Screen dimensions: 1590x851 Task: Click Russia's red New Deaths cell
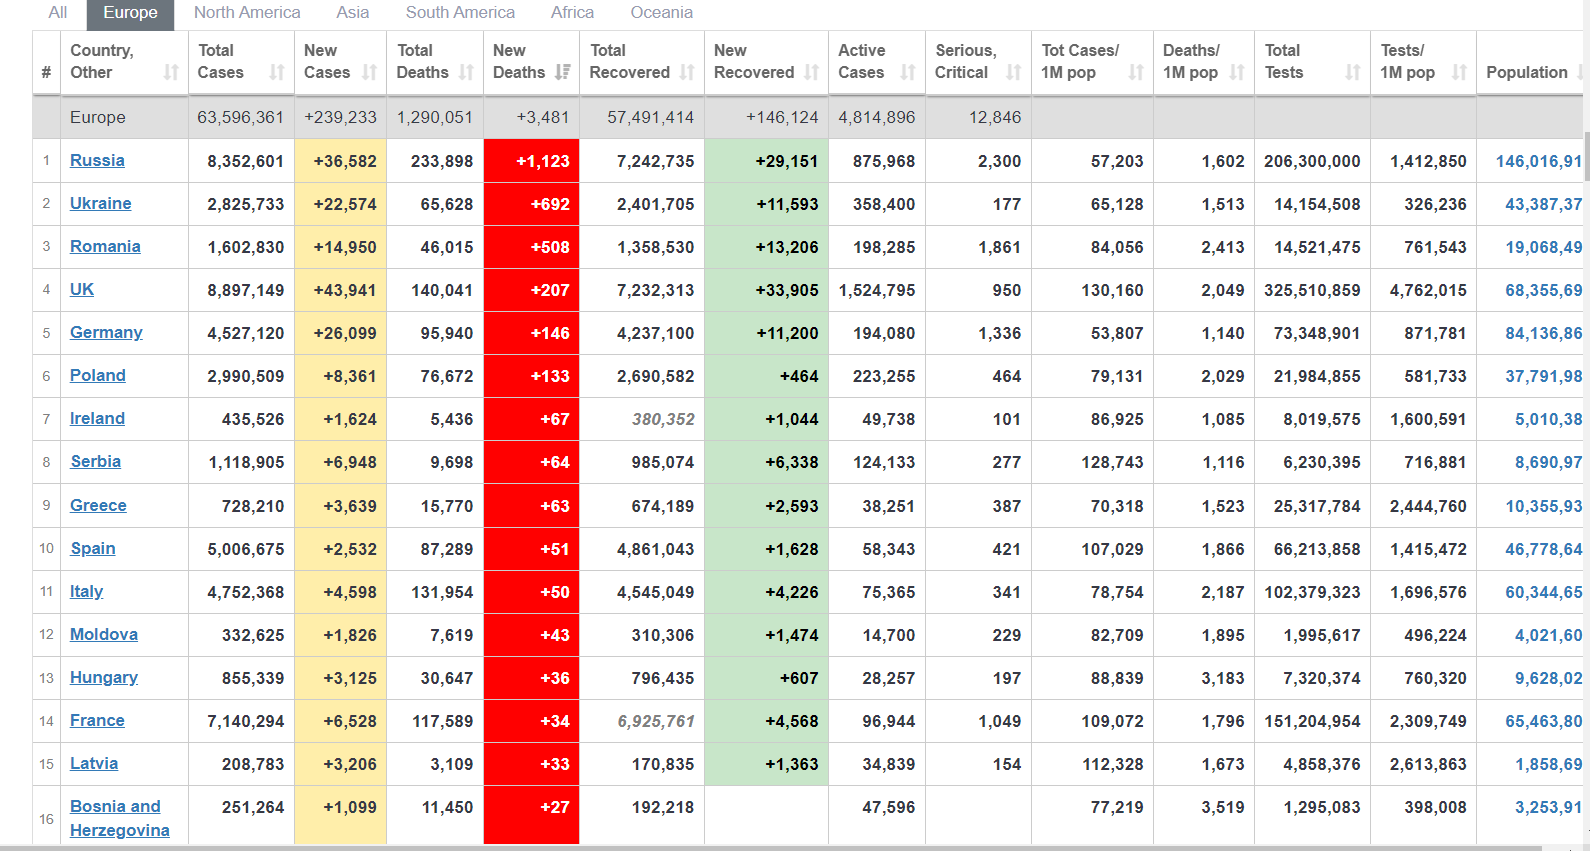click(x=531, y=161)
